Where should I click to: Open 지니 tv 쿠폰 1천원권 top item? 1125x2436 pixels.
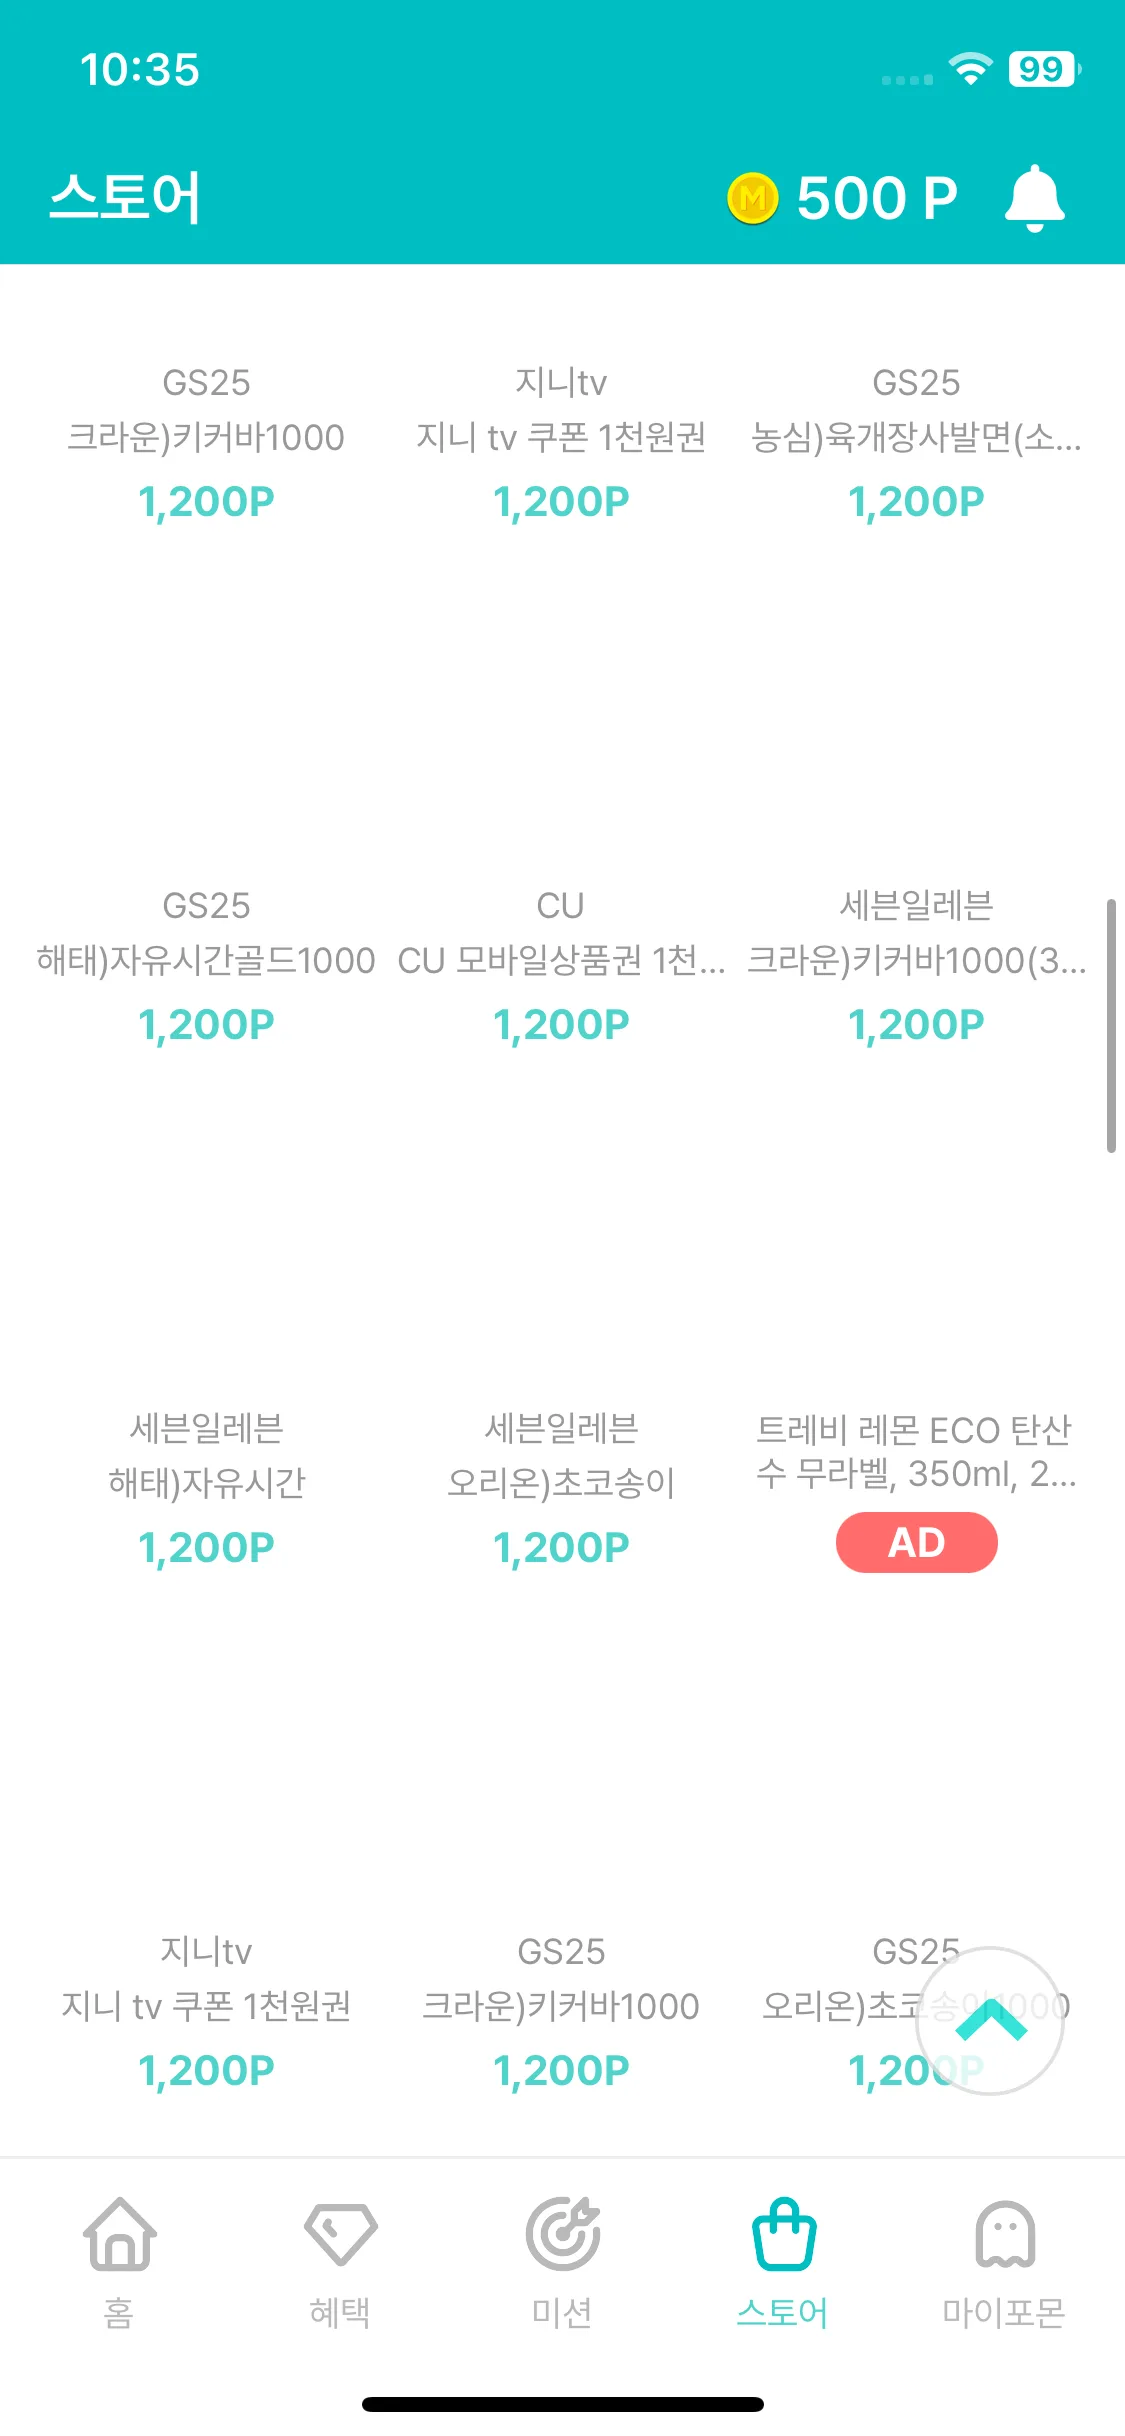tap(561, 440)
